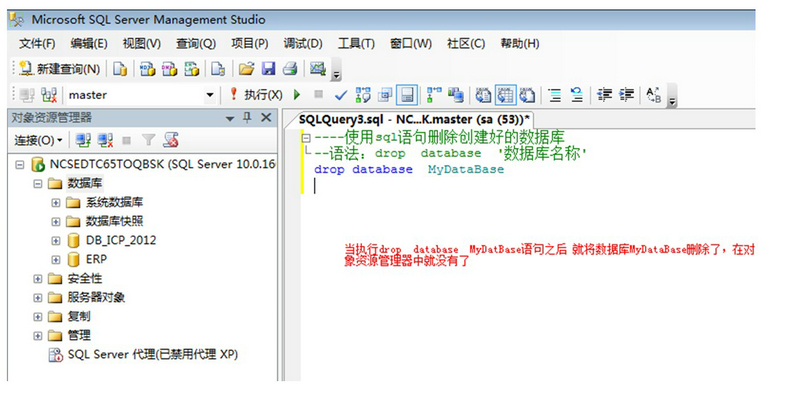Open the master database dropdown
This screenshot has height=393, width=800.
[210, 95]
